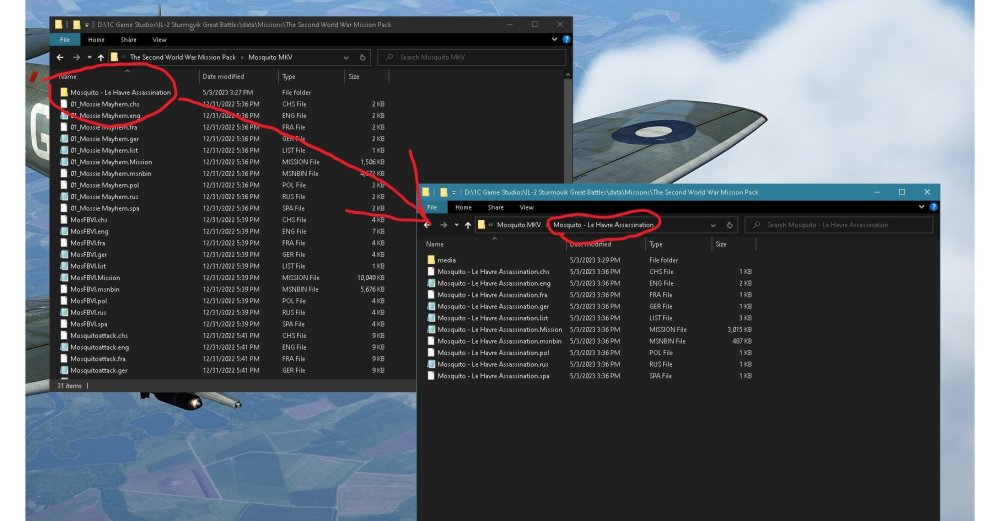Sort by Date modified in Mosquito MKV window
Screen dimensions: 1000x521
click(223, 76)
